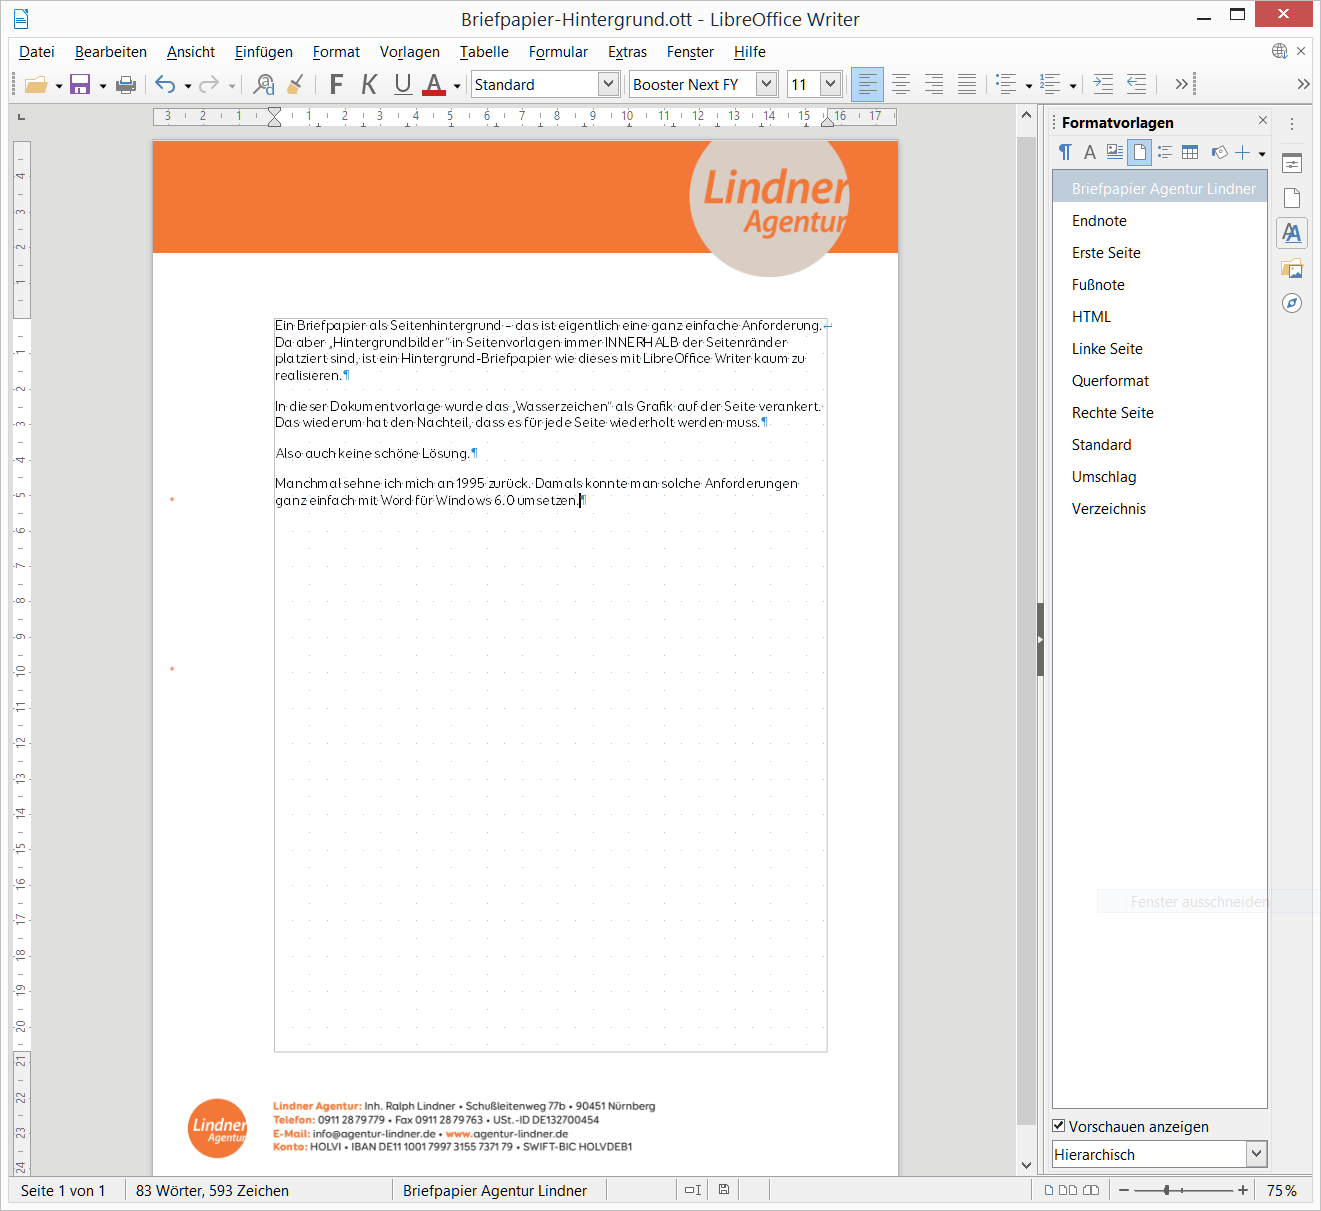Viewport: 1321px width, 1211px height.
Task: Click the zoom out minus button
Action: 1124,1190
